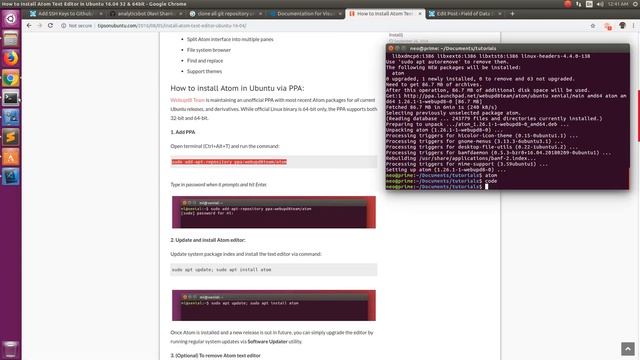This screenshot has height=360, width=640.
Task: Open the Chrome profile avatar
Action: click(622, 26)
